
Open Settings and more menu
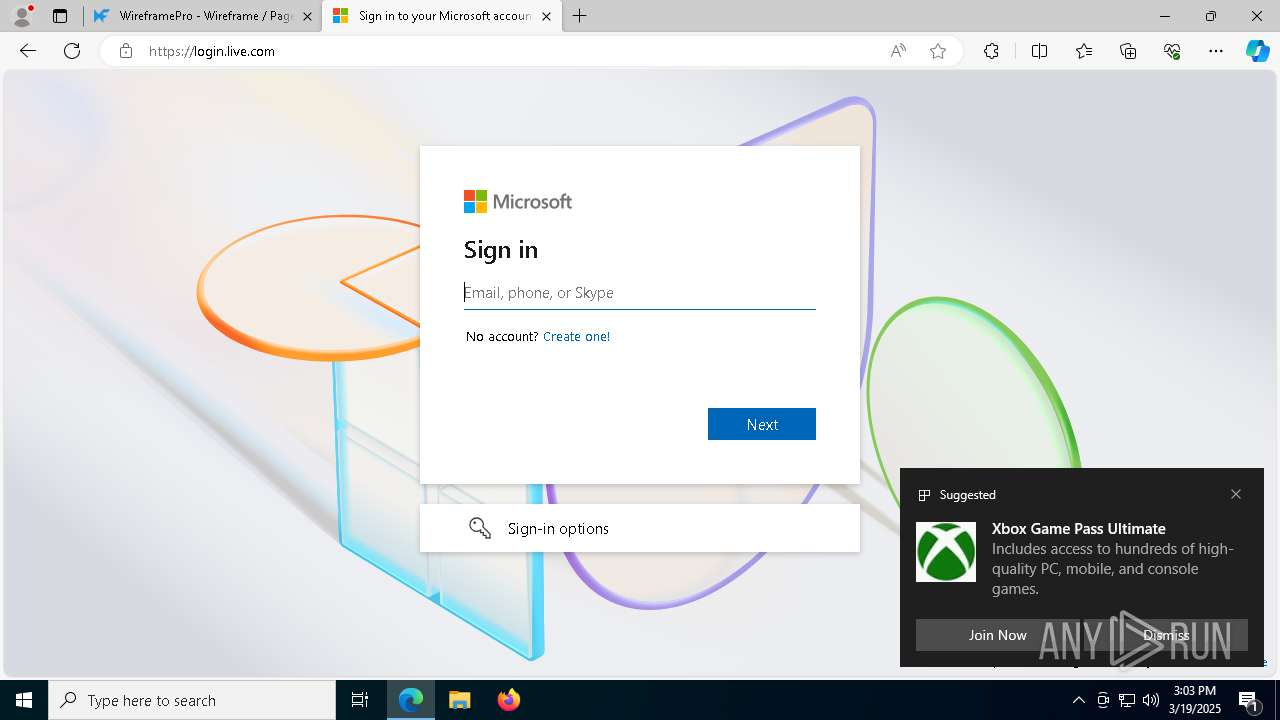[1216, 51]
